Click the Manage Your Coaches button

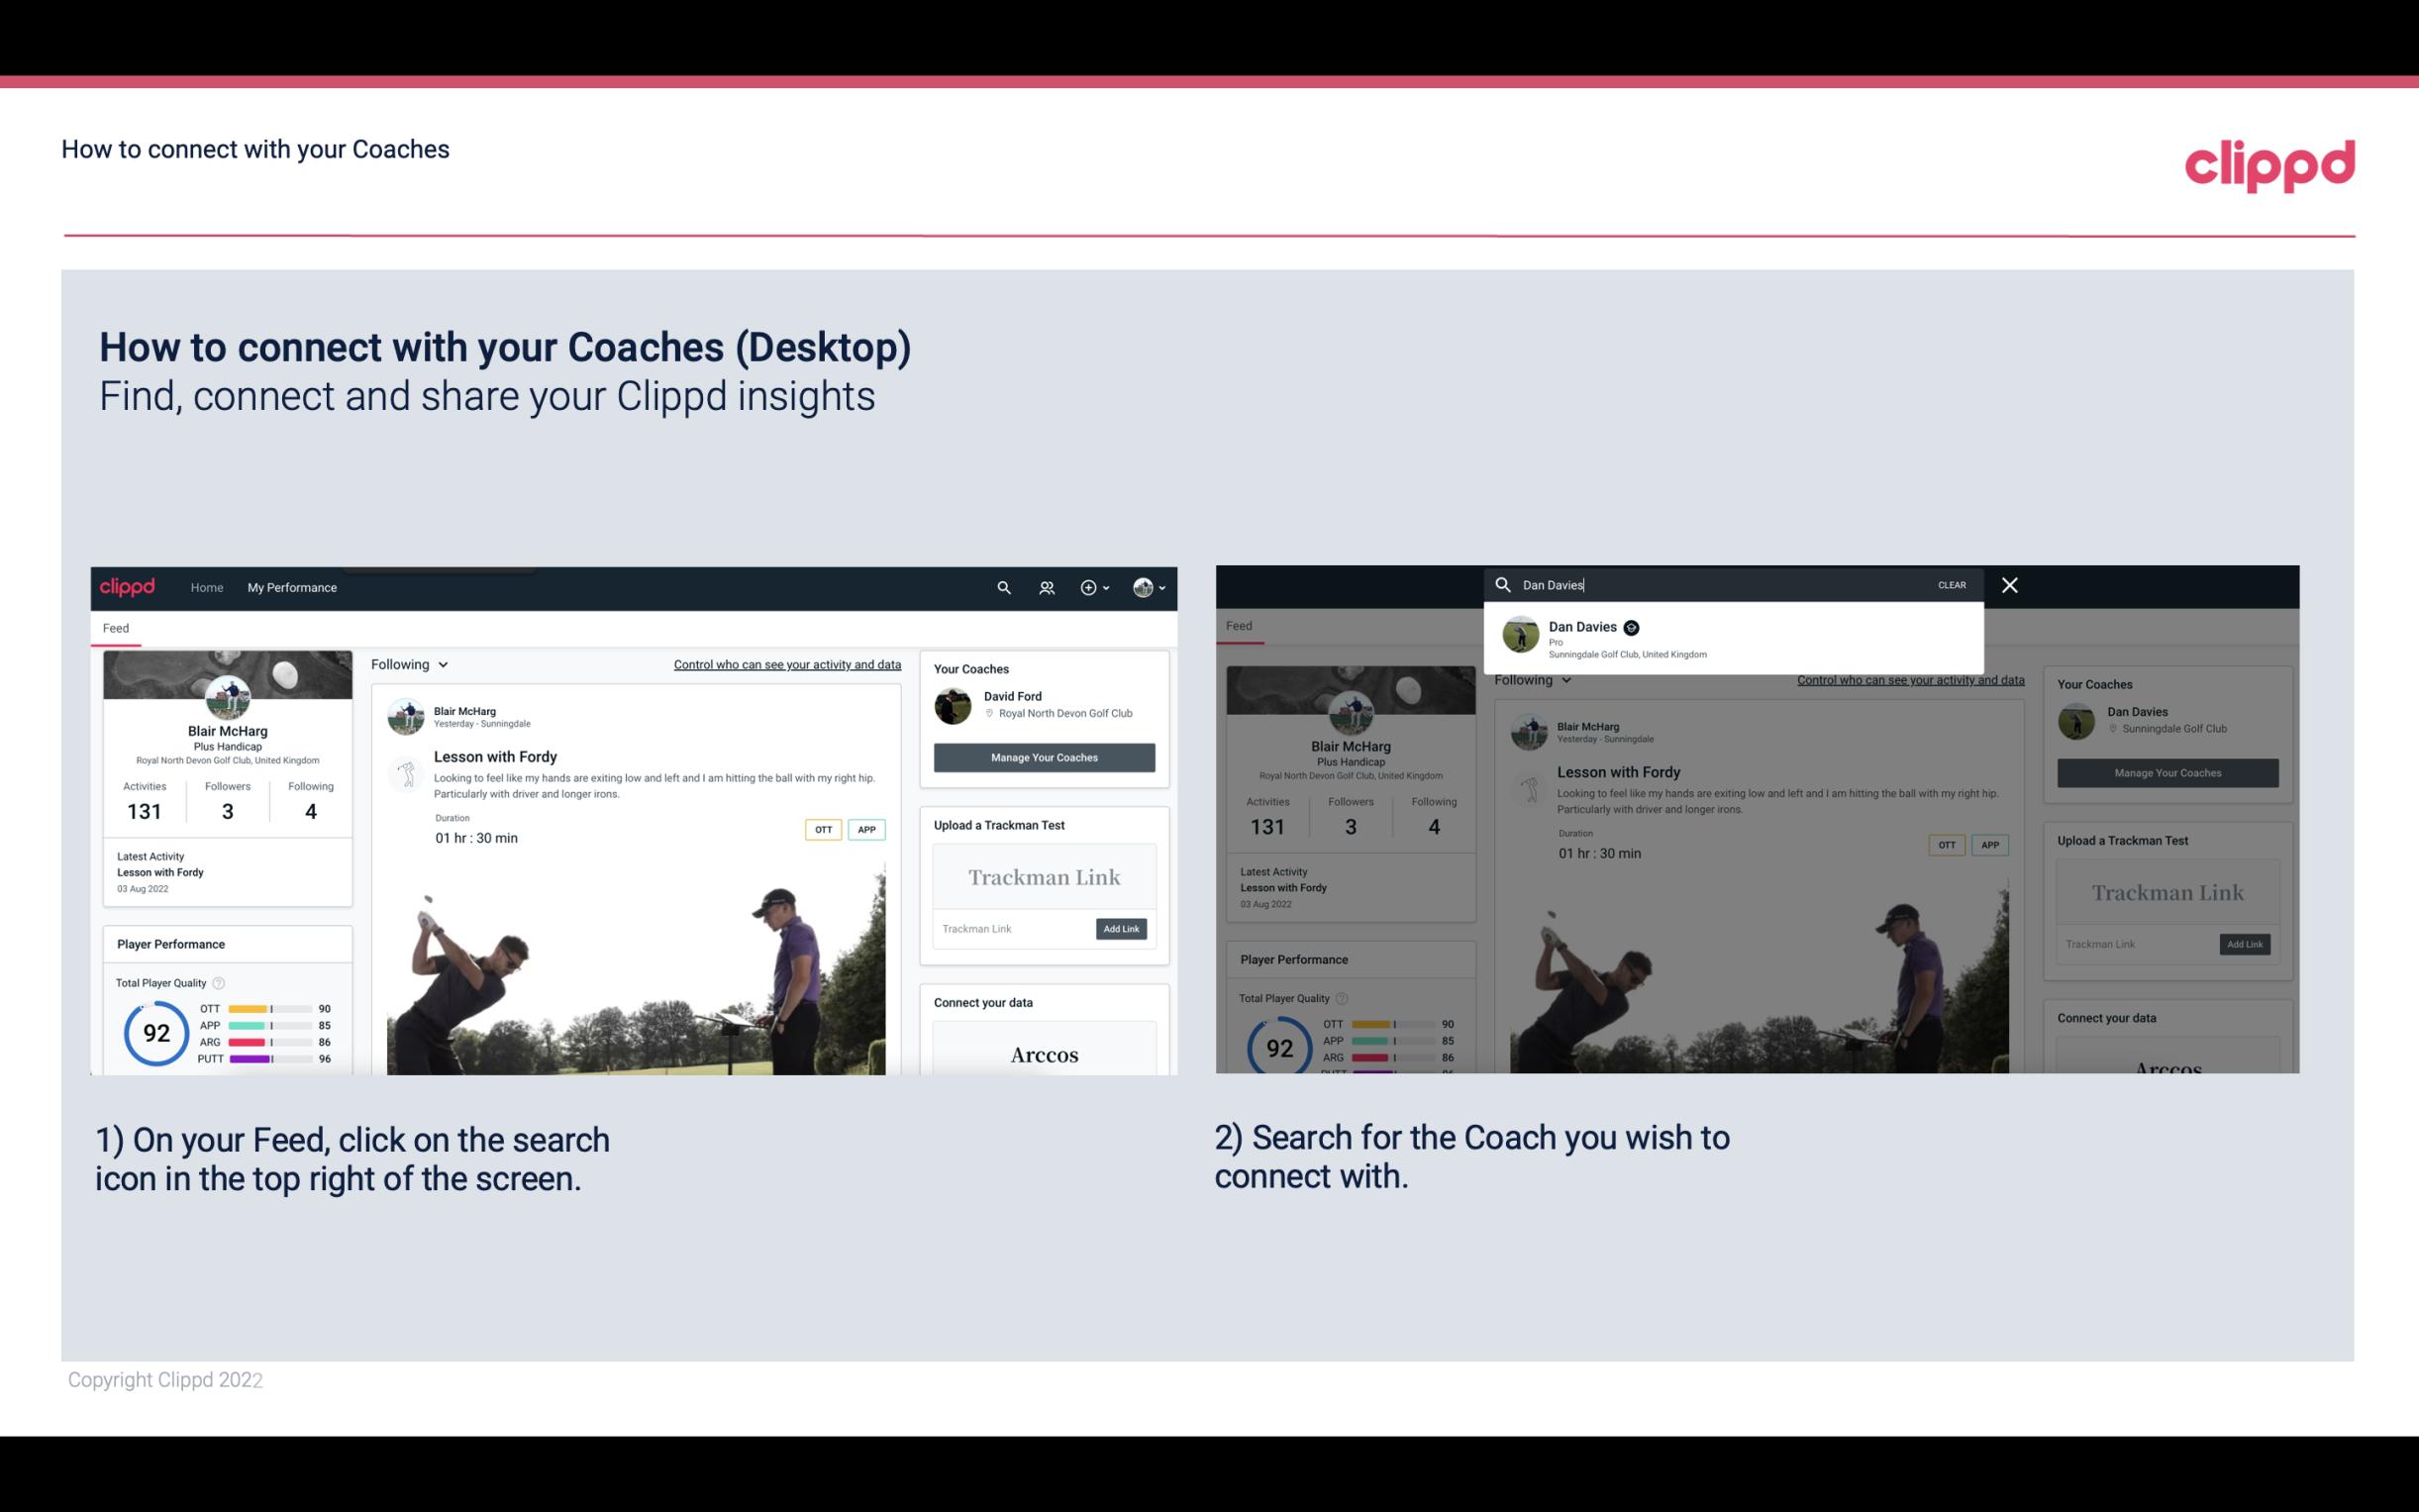coord(1044,756)
